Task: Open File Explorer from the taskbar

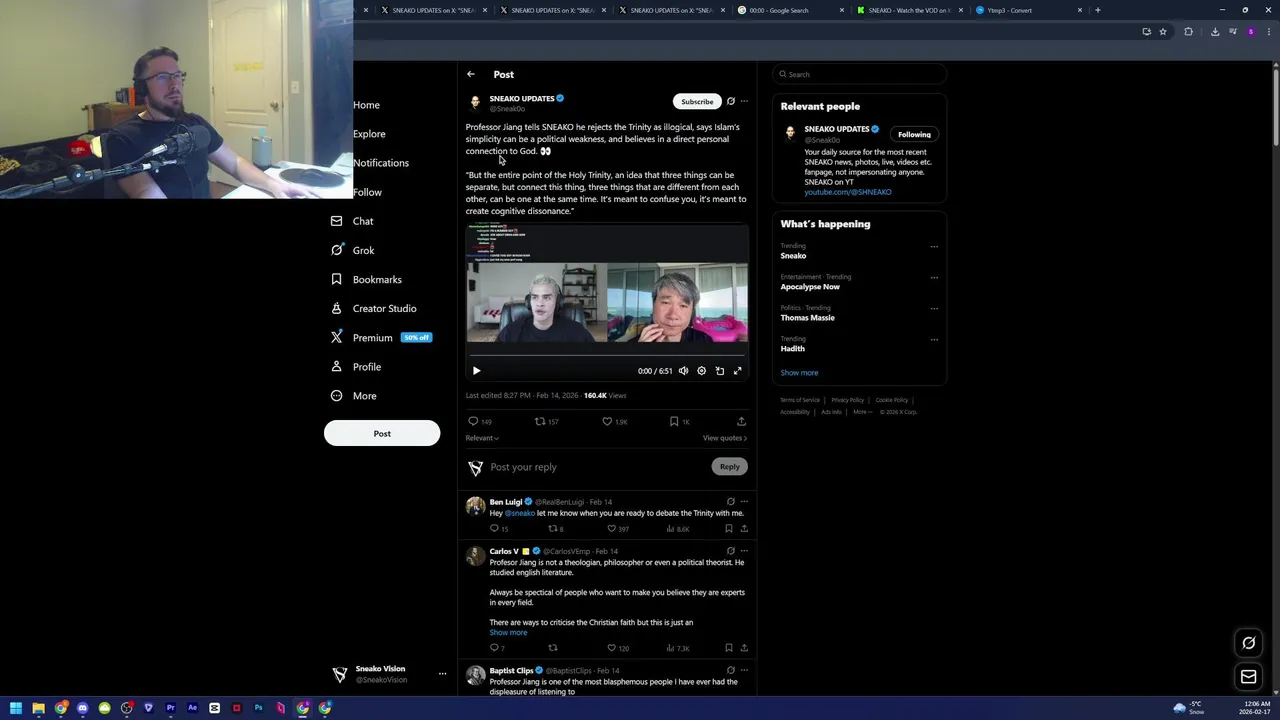Action: 38,708
